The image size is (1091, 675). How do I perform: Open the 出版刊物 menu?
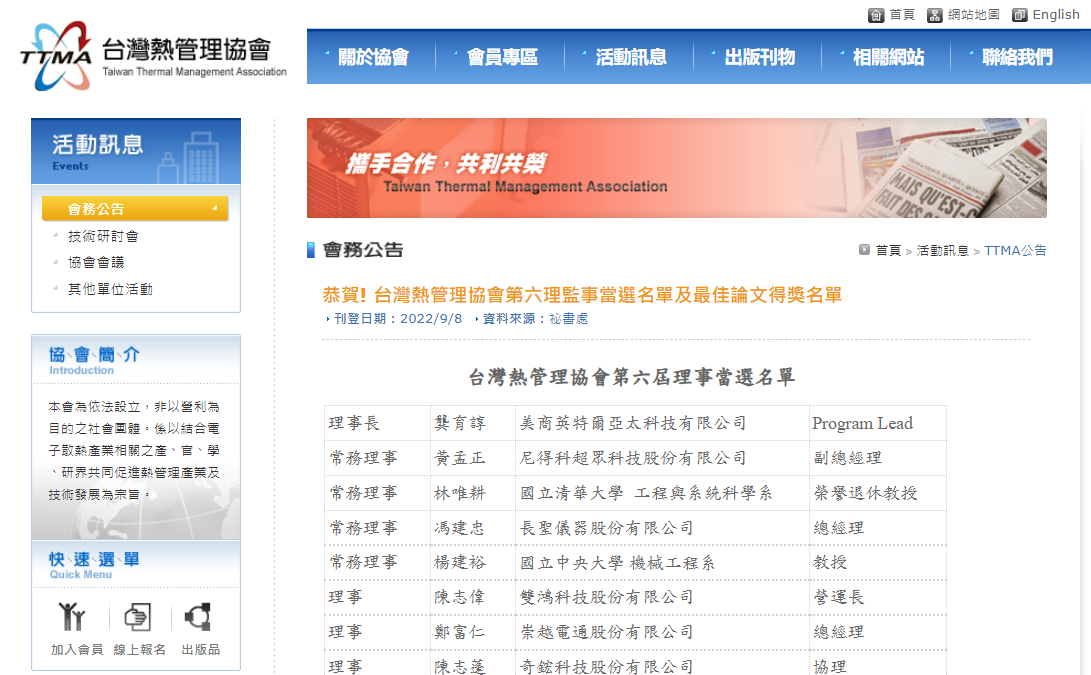tap(760, 57)
